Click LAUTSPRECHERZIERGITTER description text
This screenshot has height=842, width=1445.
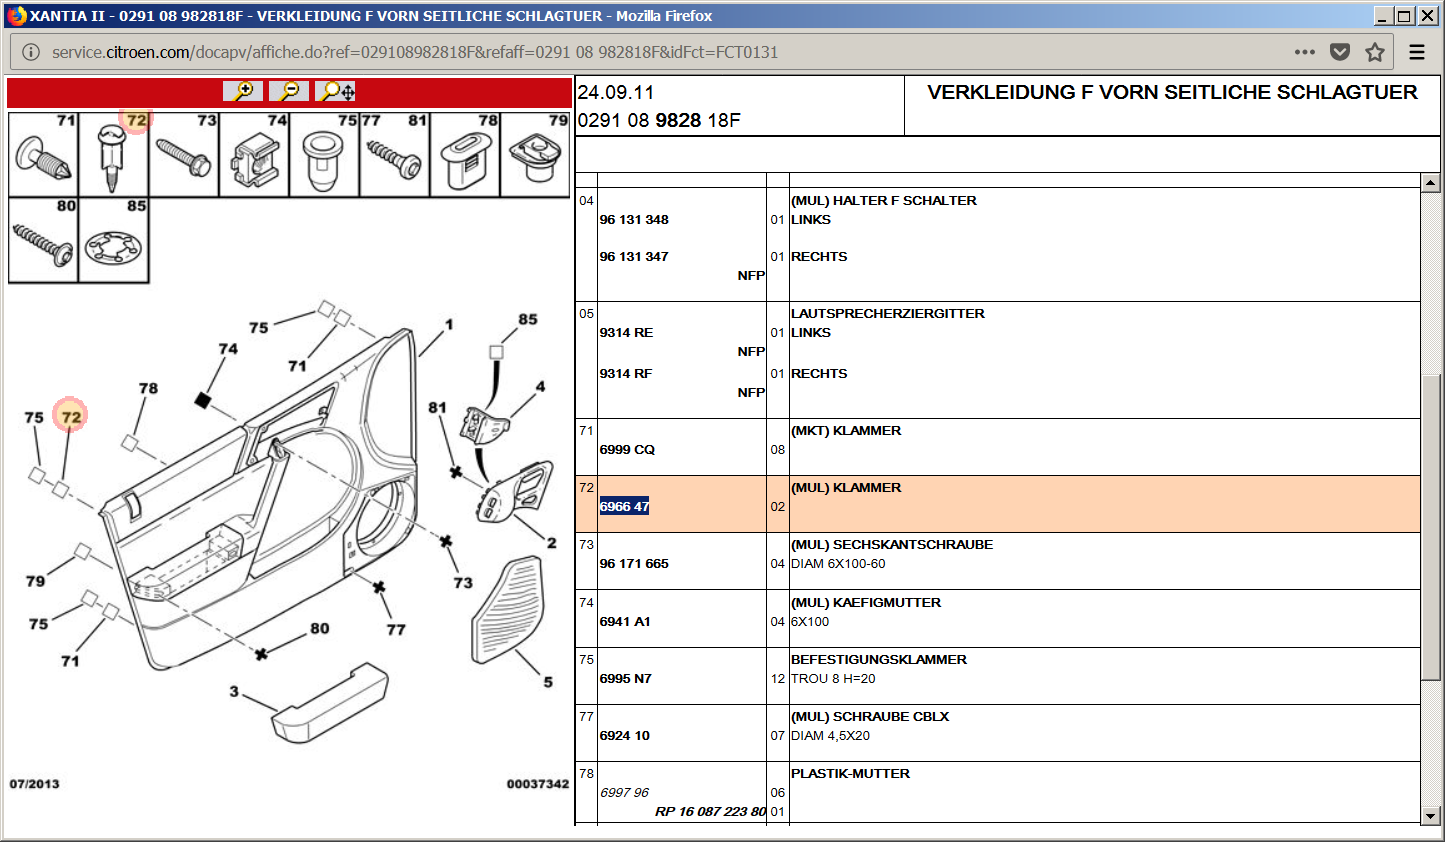(x=888, y=314)
